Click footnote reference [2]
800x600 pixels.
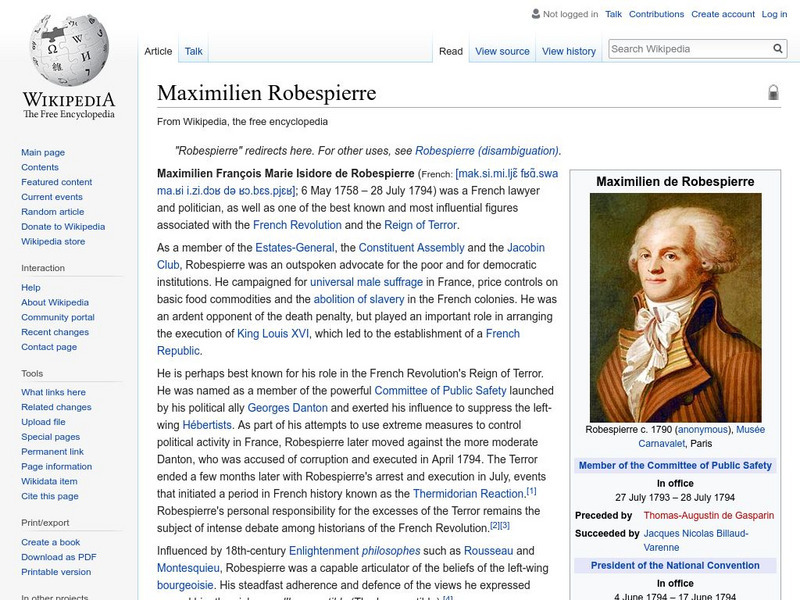pos(494,525)
